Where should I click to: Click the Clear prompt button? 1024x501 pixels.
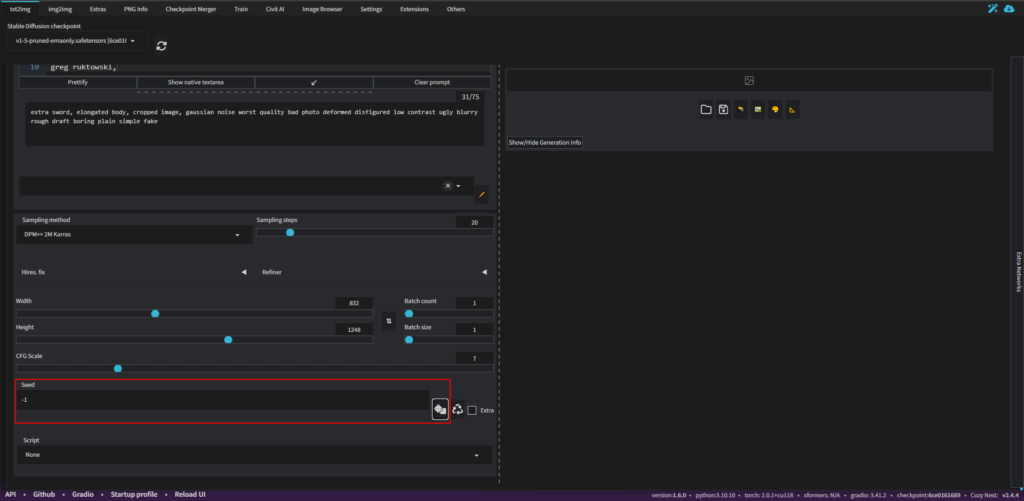click(433, 82)
